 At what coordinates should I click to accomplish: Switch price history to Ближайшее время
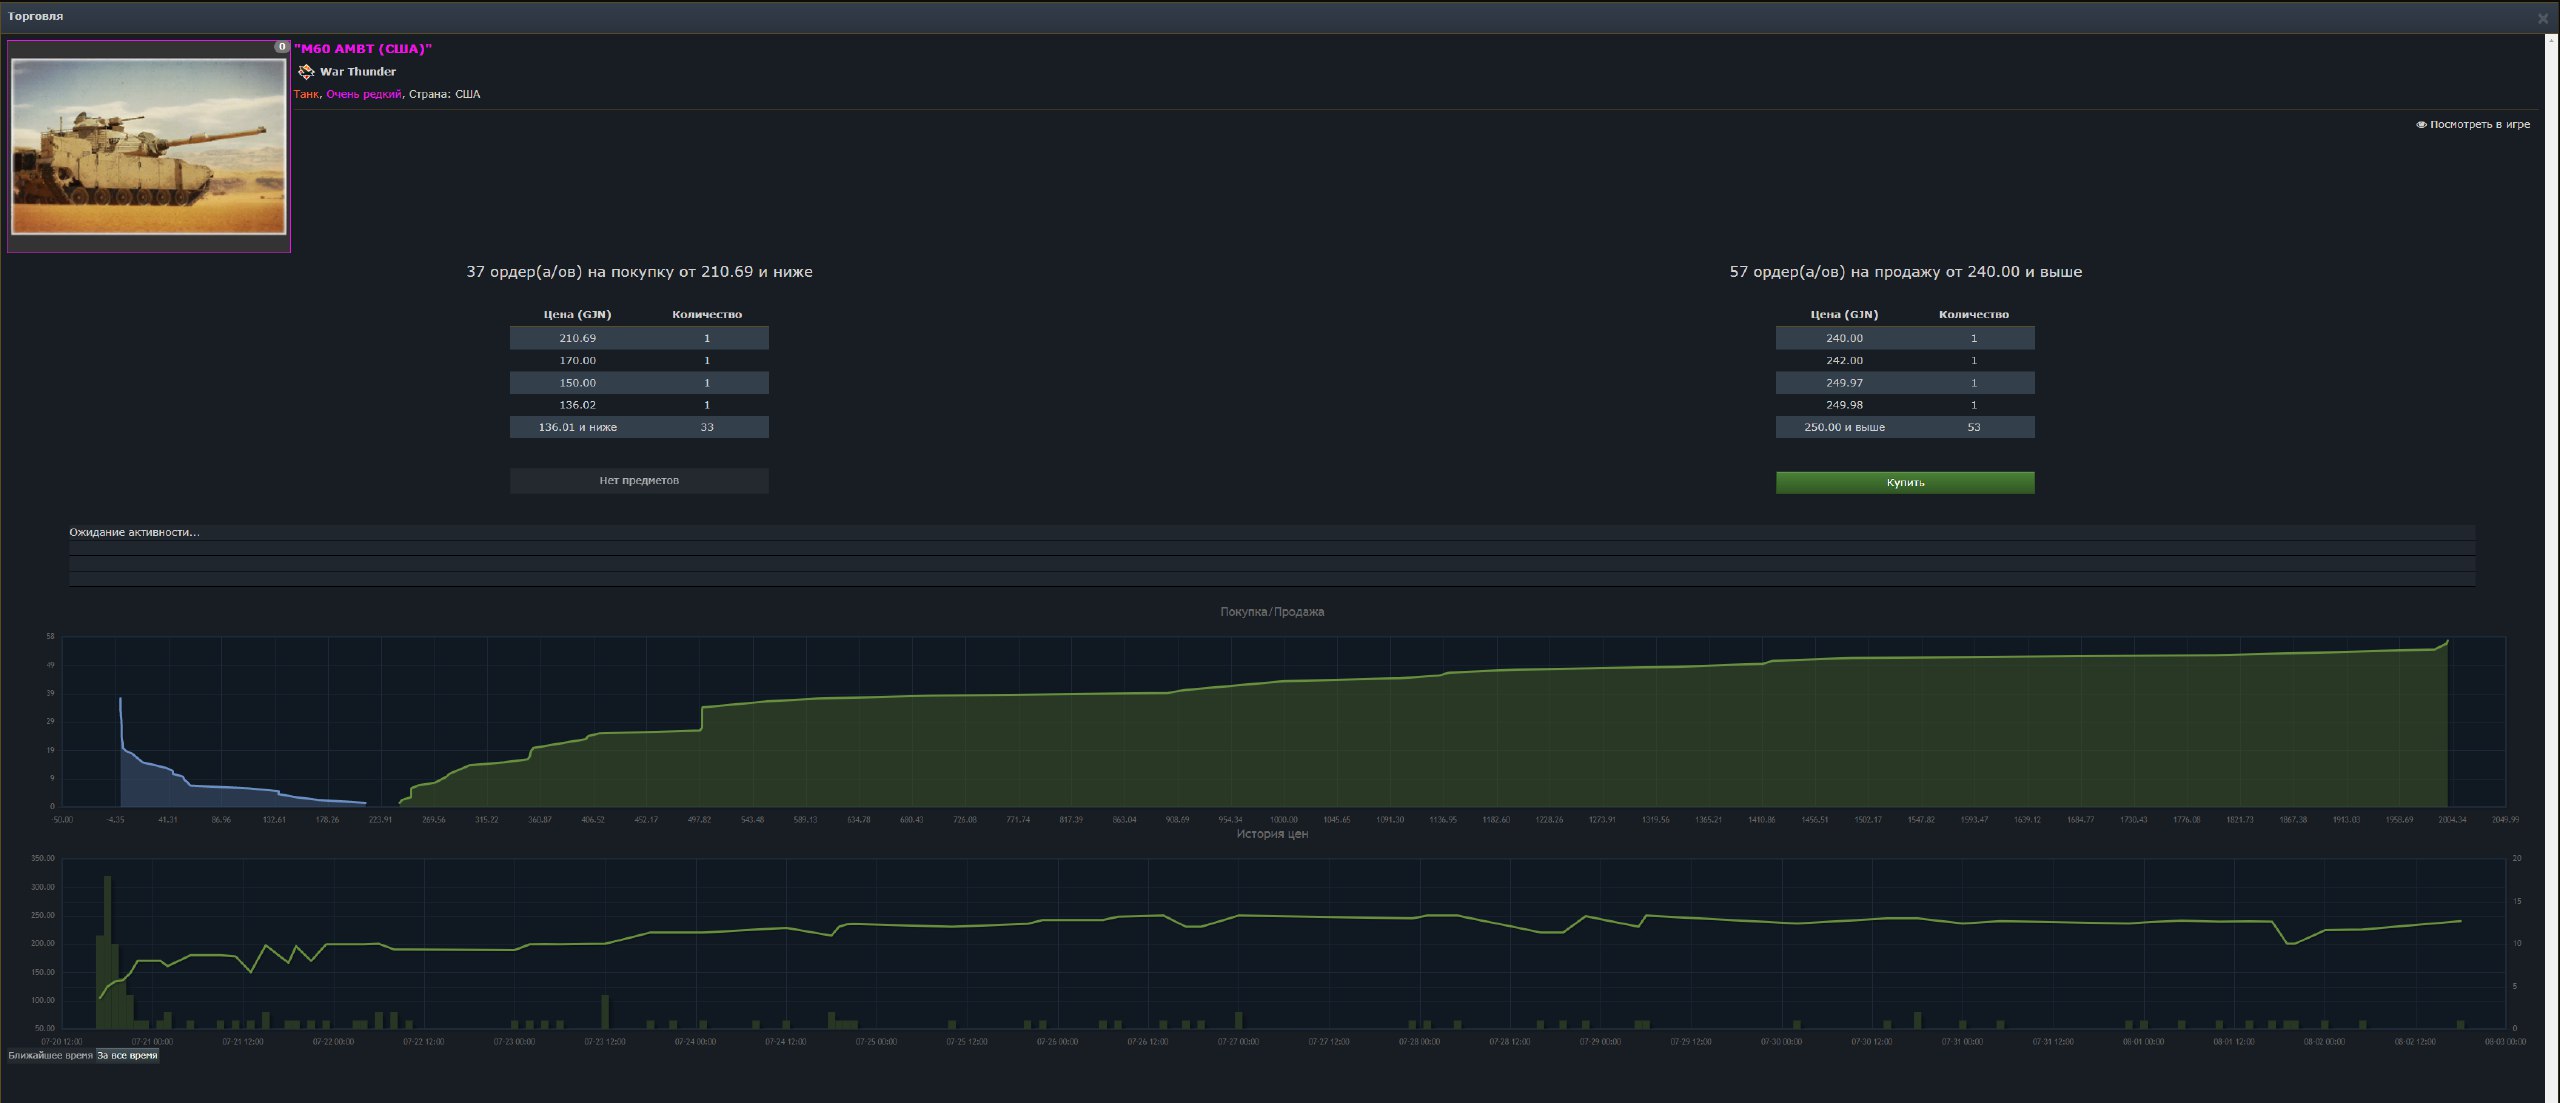pyautogui.click(x=50, y=1055)
